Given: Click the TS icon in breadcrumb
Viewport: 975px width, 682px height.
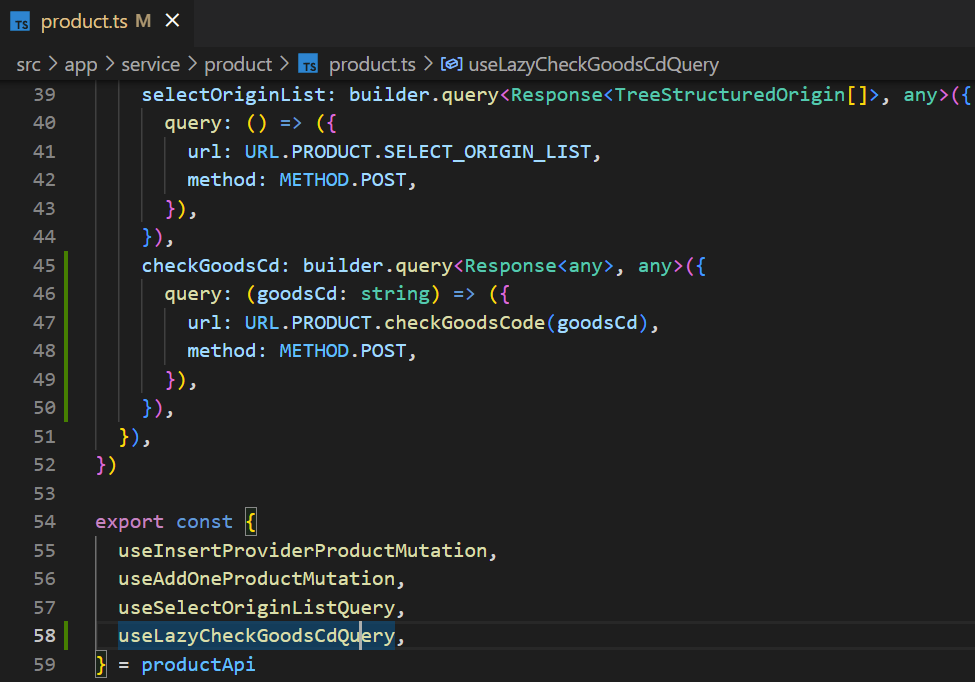Looking at the screenshot, I should tap(308, 64).
